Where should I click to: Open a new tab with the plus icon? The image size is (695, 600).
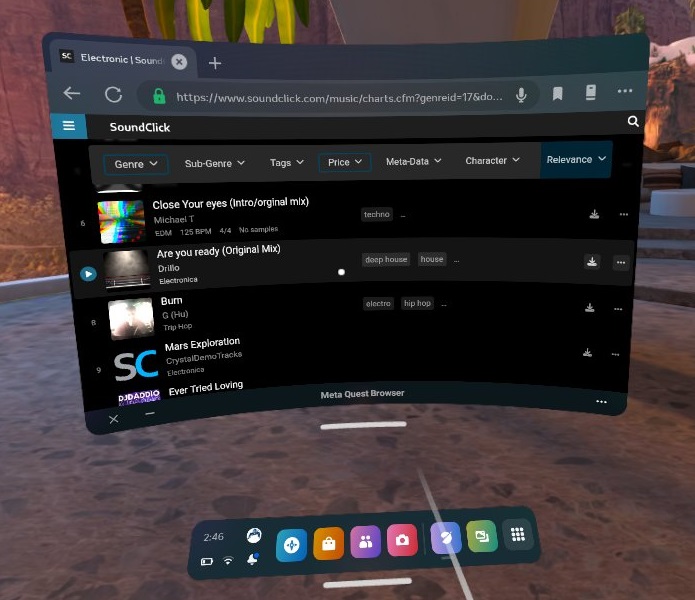[215, 63]
